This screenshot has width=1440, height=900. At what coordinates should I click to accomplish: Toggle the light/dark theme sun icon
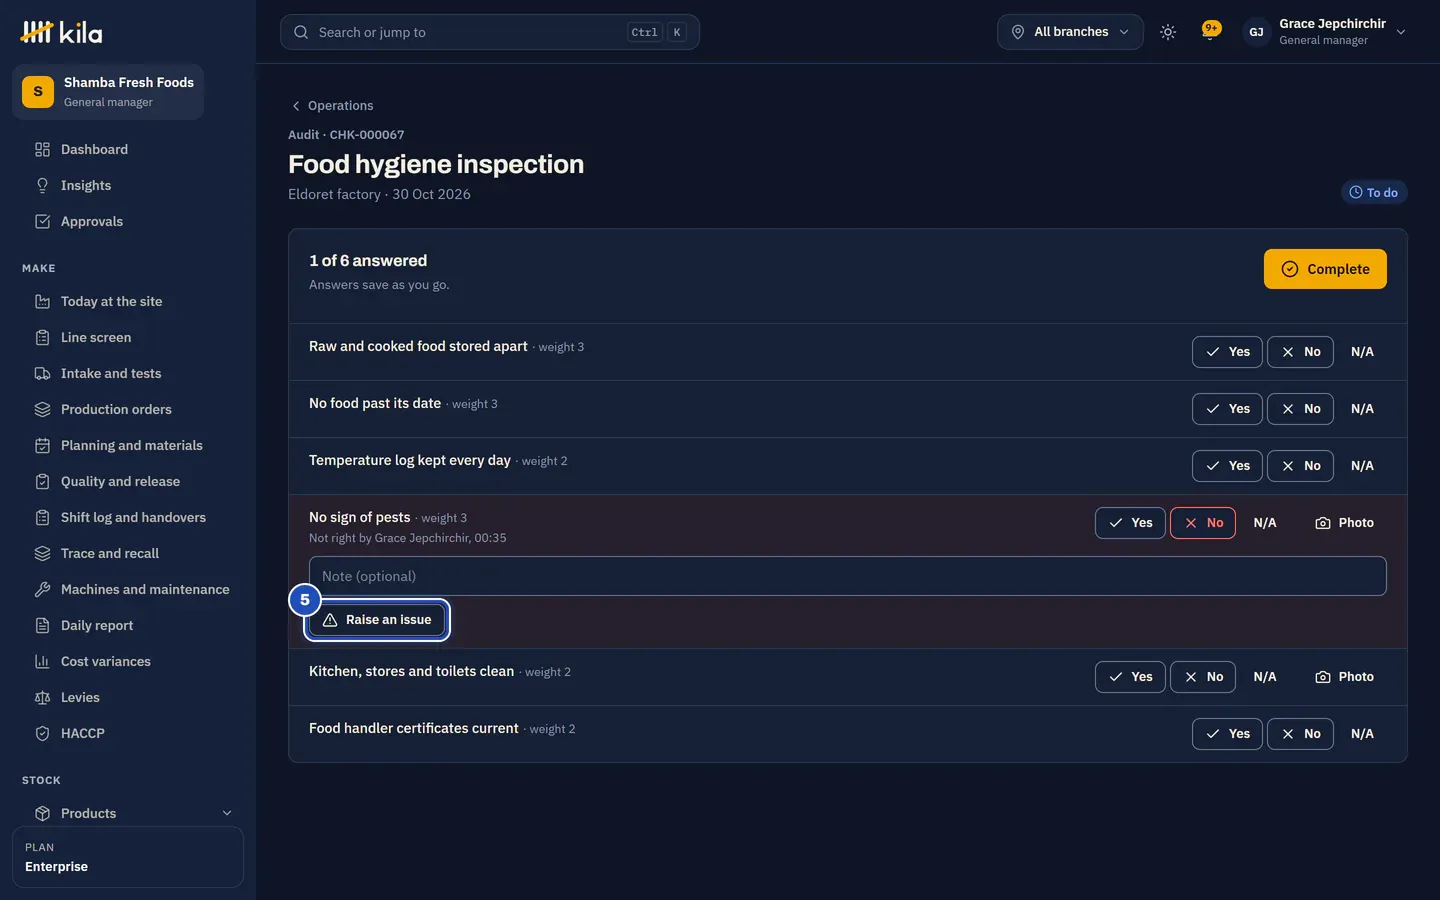pos(1167,32)
